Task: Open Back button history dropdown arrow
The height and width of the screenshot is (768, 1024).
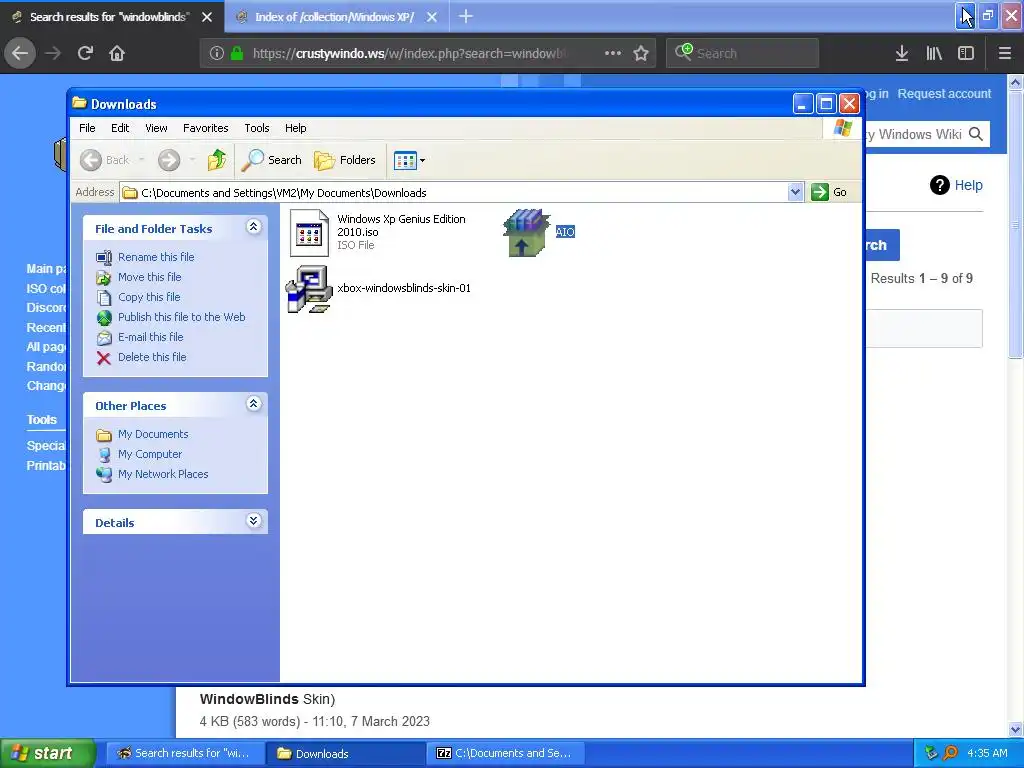Action: tap(141, 160)
